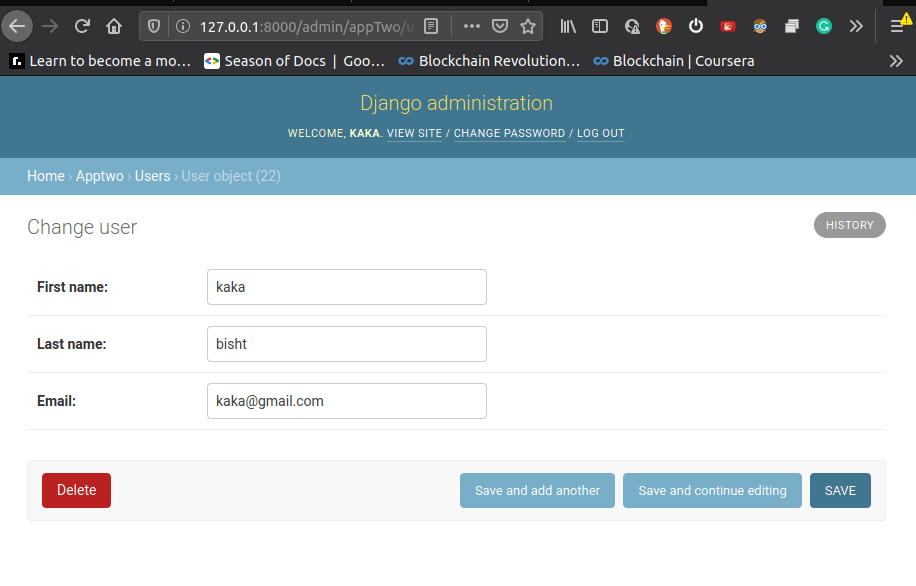Click into the Email input field
This screenshot has width=916, height=586.
(346, 401)
